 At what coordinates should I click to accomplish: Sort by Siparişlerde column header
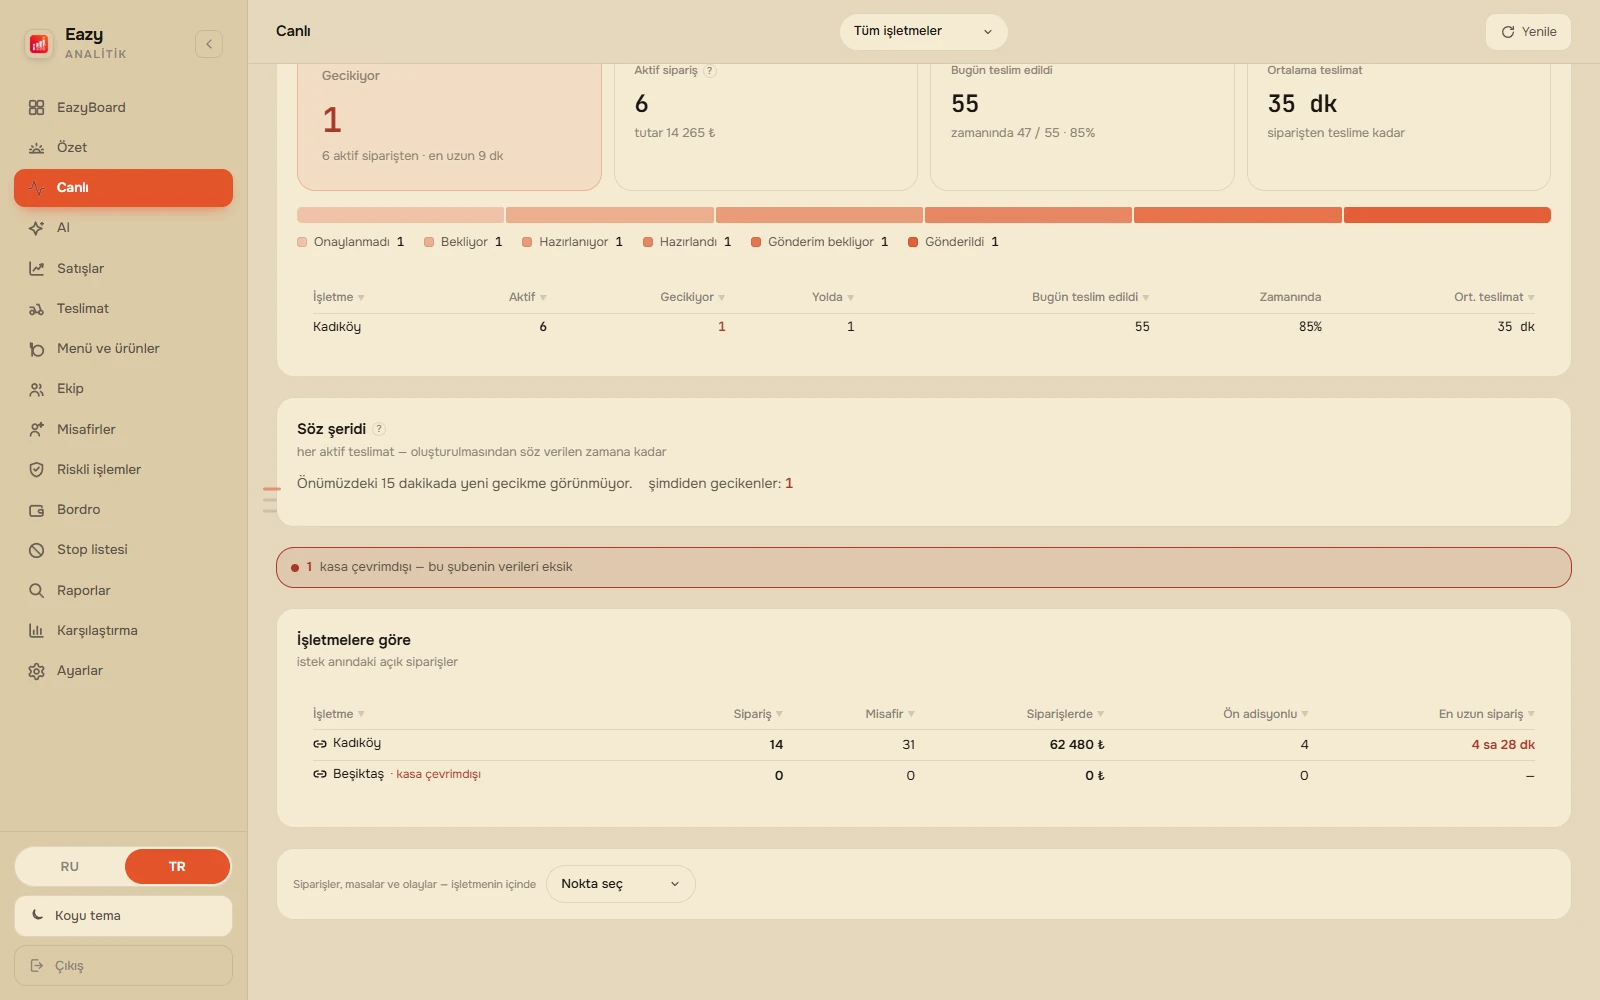pyautogui.click(x=1065, y=714)
